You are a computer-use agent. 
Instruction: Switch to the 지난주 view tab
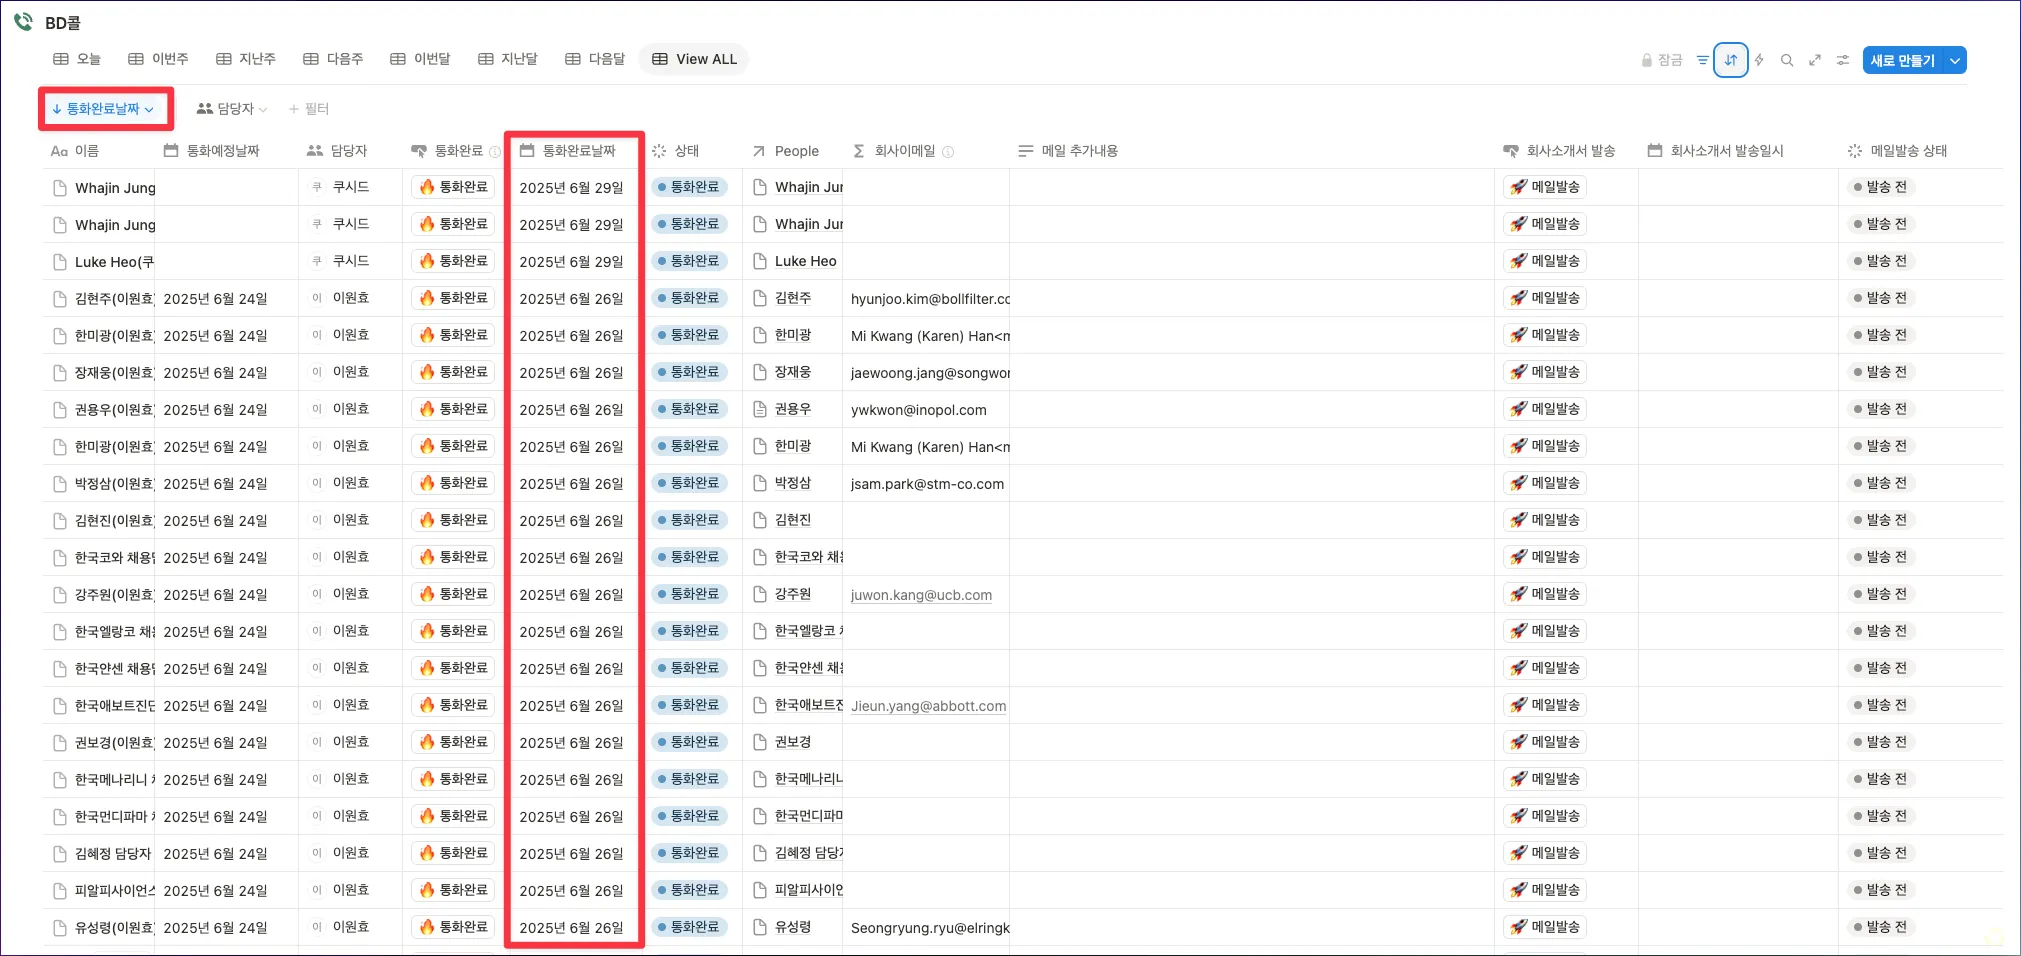coord(246,59)
